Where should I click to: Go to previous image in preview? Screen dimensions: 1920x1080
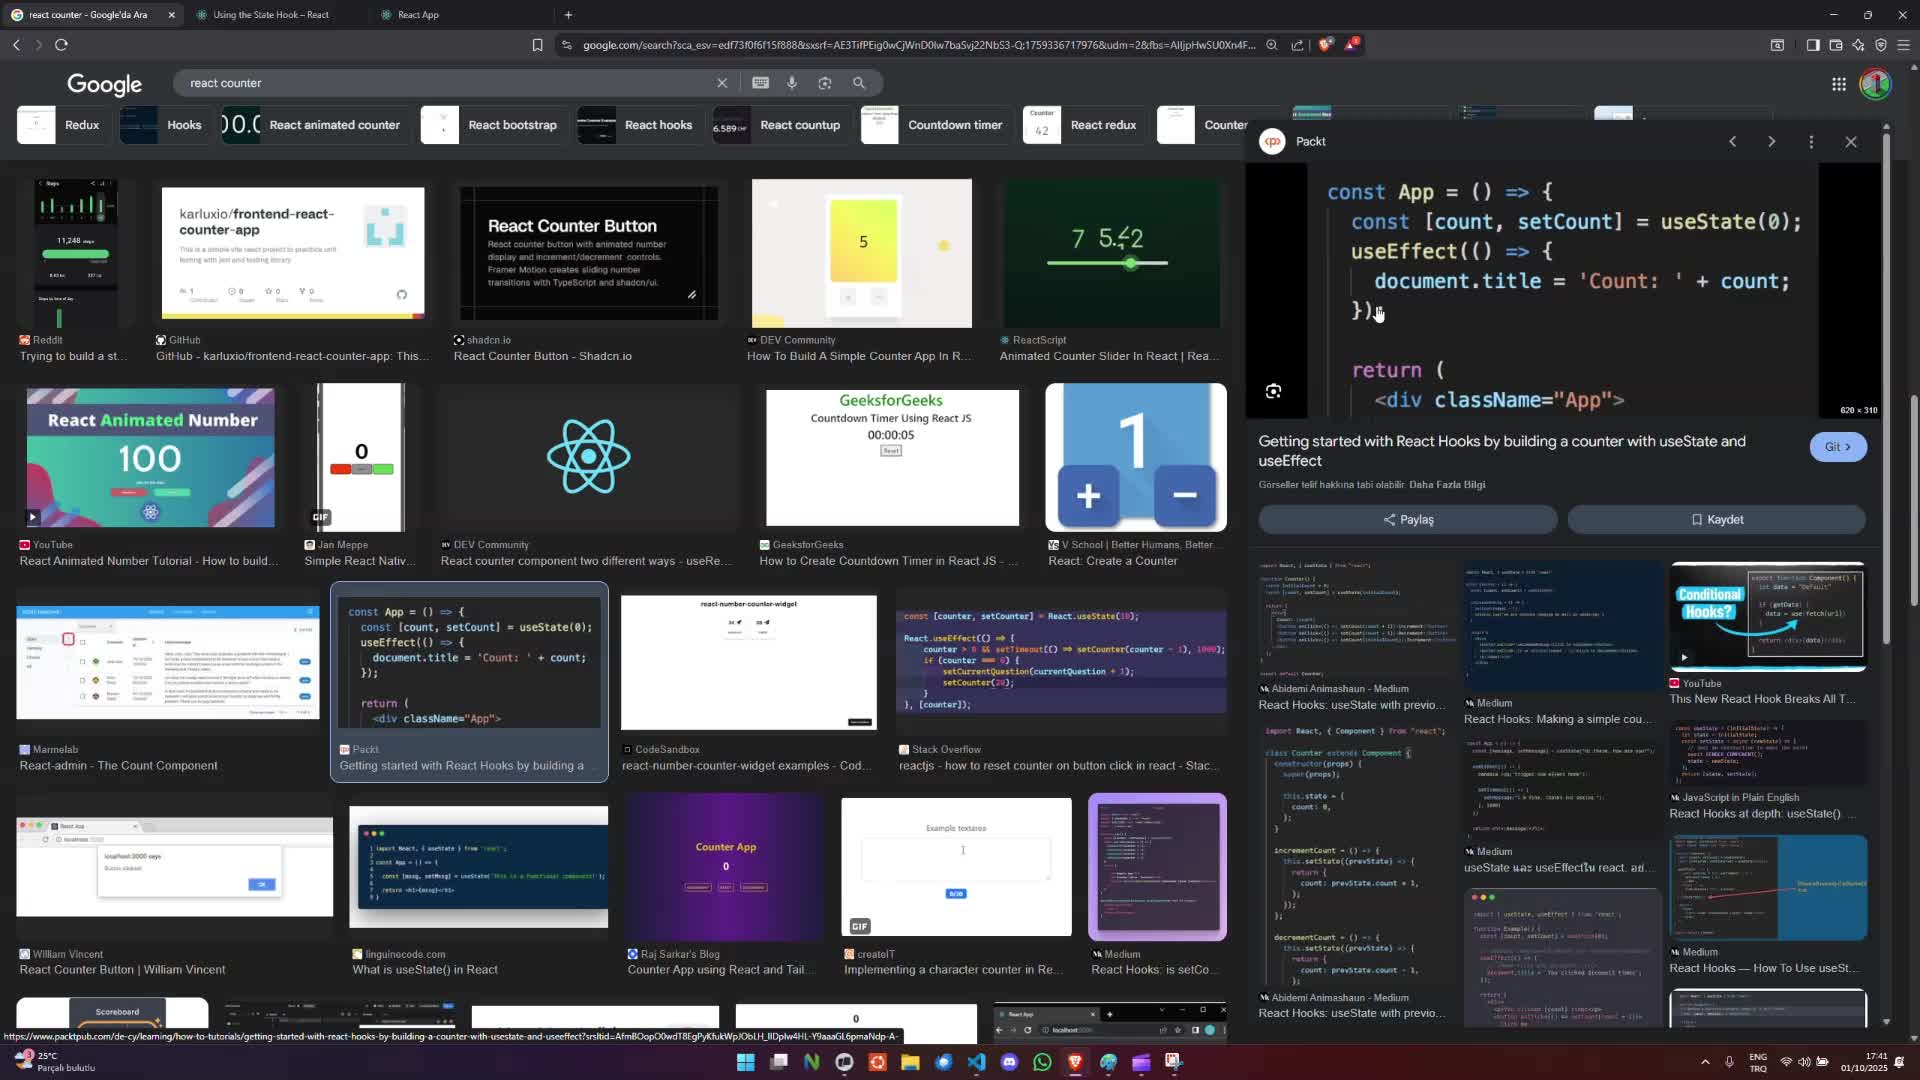click(x=1732, y=141)
